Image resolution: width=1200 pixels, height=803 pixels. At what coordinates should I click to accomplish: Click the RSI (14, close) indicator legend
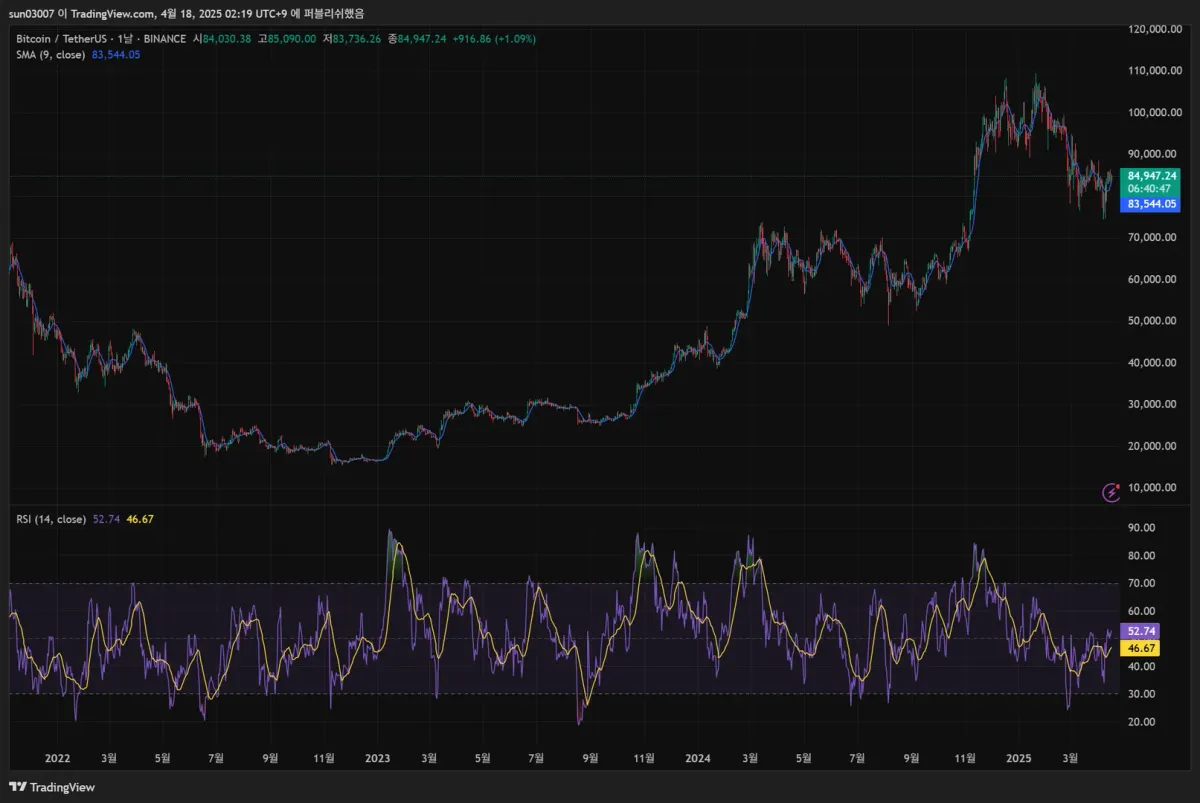point(51,519)
